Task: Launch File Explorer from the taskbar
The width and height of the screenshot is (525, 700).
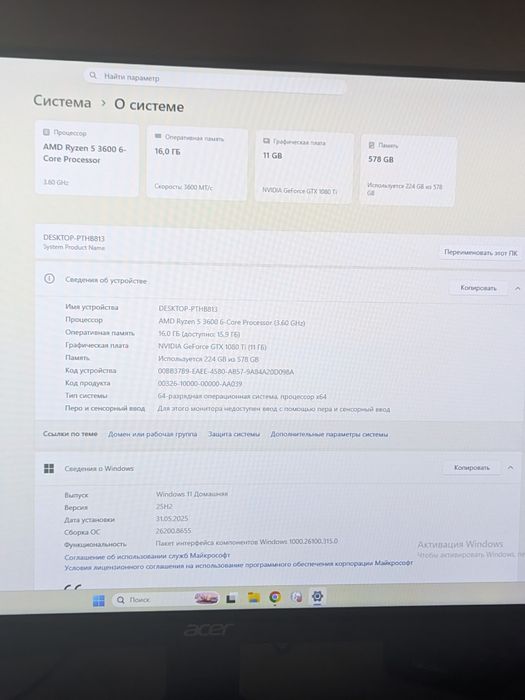Action: click(x=254, y=598)
